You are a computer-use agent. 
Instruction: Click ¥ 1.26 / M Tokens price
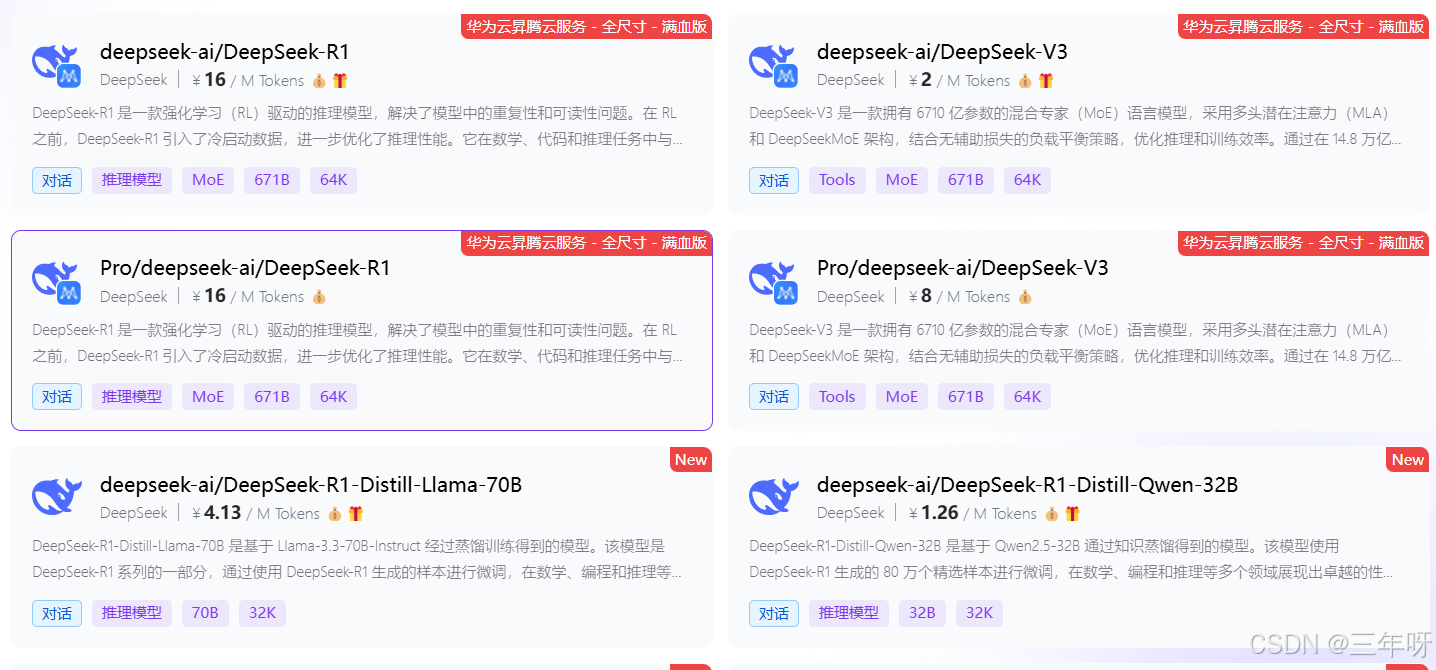pos(973,513)
